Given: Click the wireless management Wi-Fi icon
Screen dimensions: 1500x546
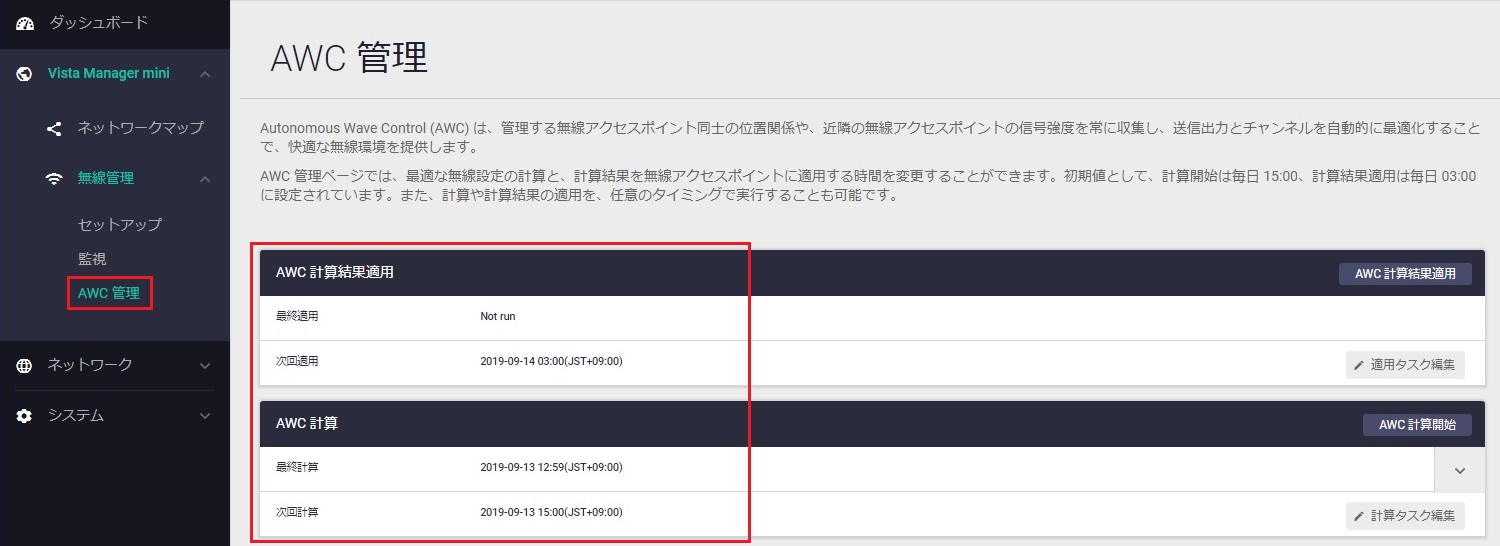Looking at the screenshot, I should pyautogui.click(x=54, y=178).
